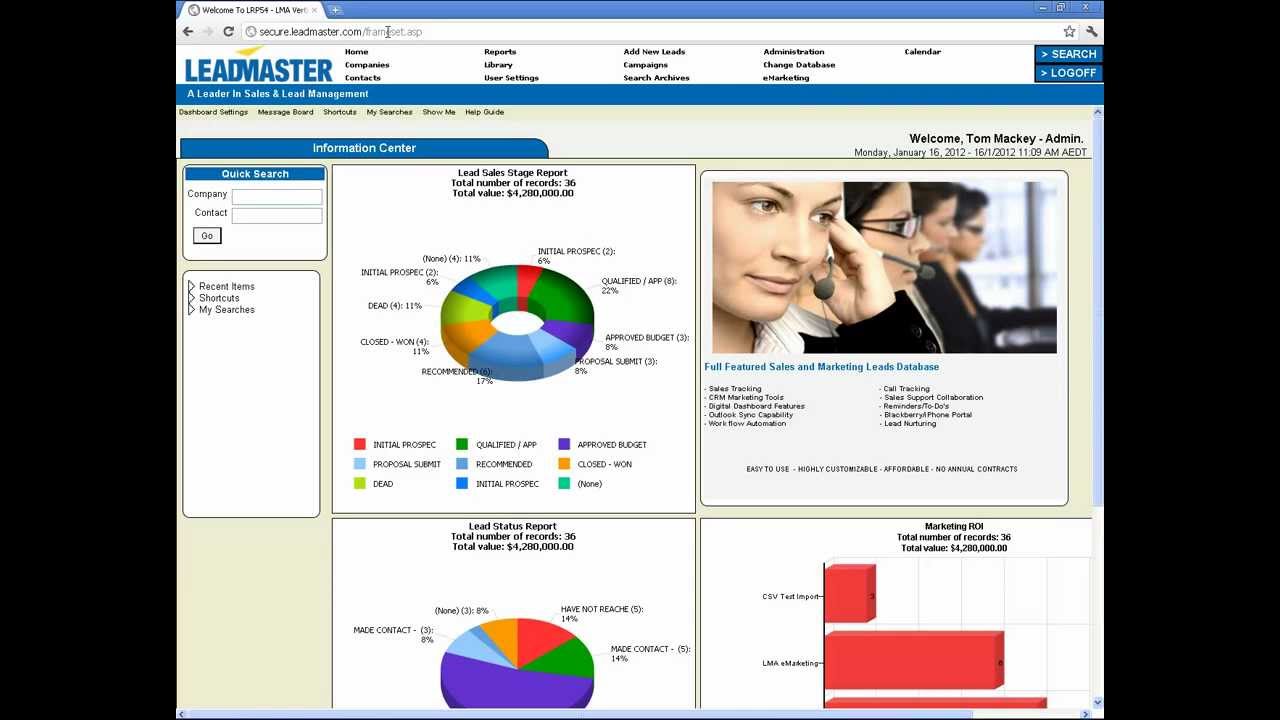
Task: Click light blue PROPOSAL SUBMIT legend swatch
Action: click(360, 464)
